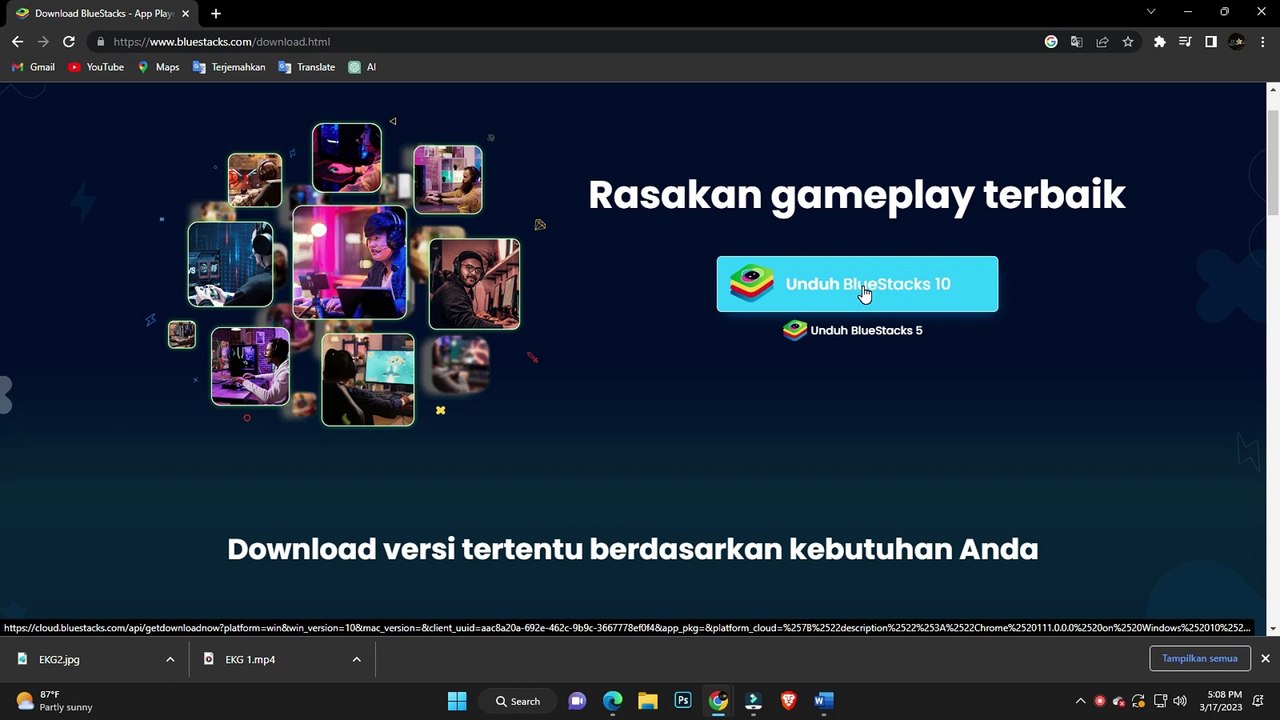The height and width of the screenshot is (720, 1280).
Task: Click the Unduh BlueStacks 5 link
Action: coord(853,330)
